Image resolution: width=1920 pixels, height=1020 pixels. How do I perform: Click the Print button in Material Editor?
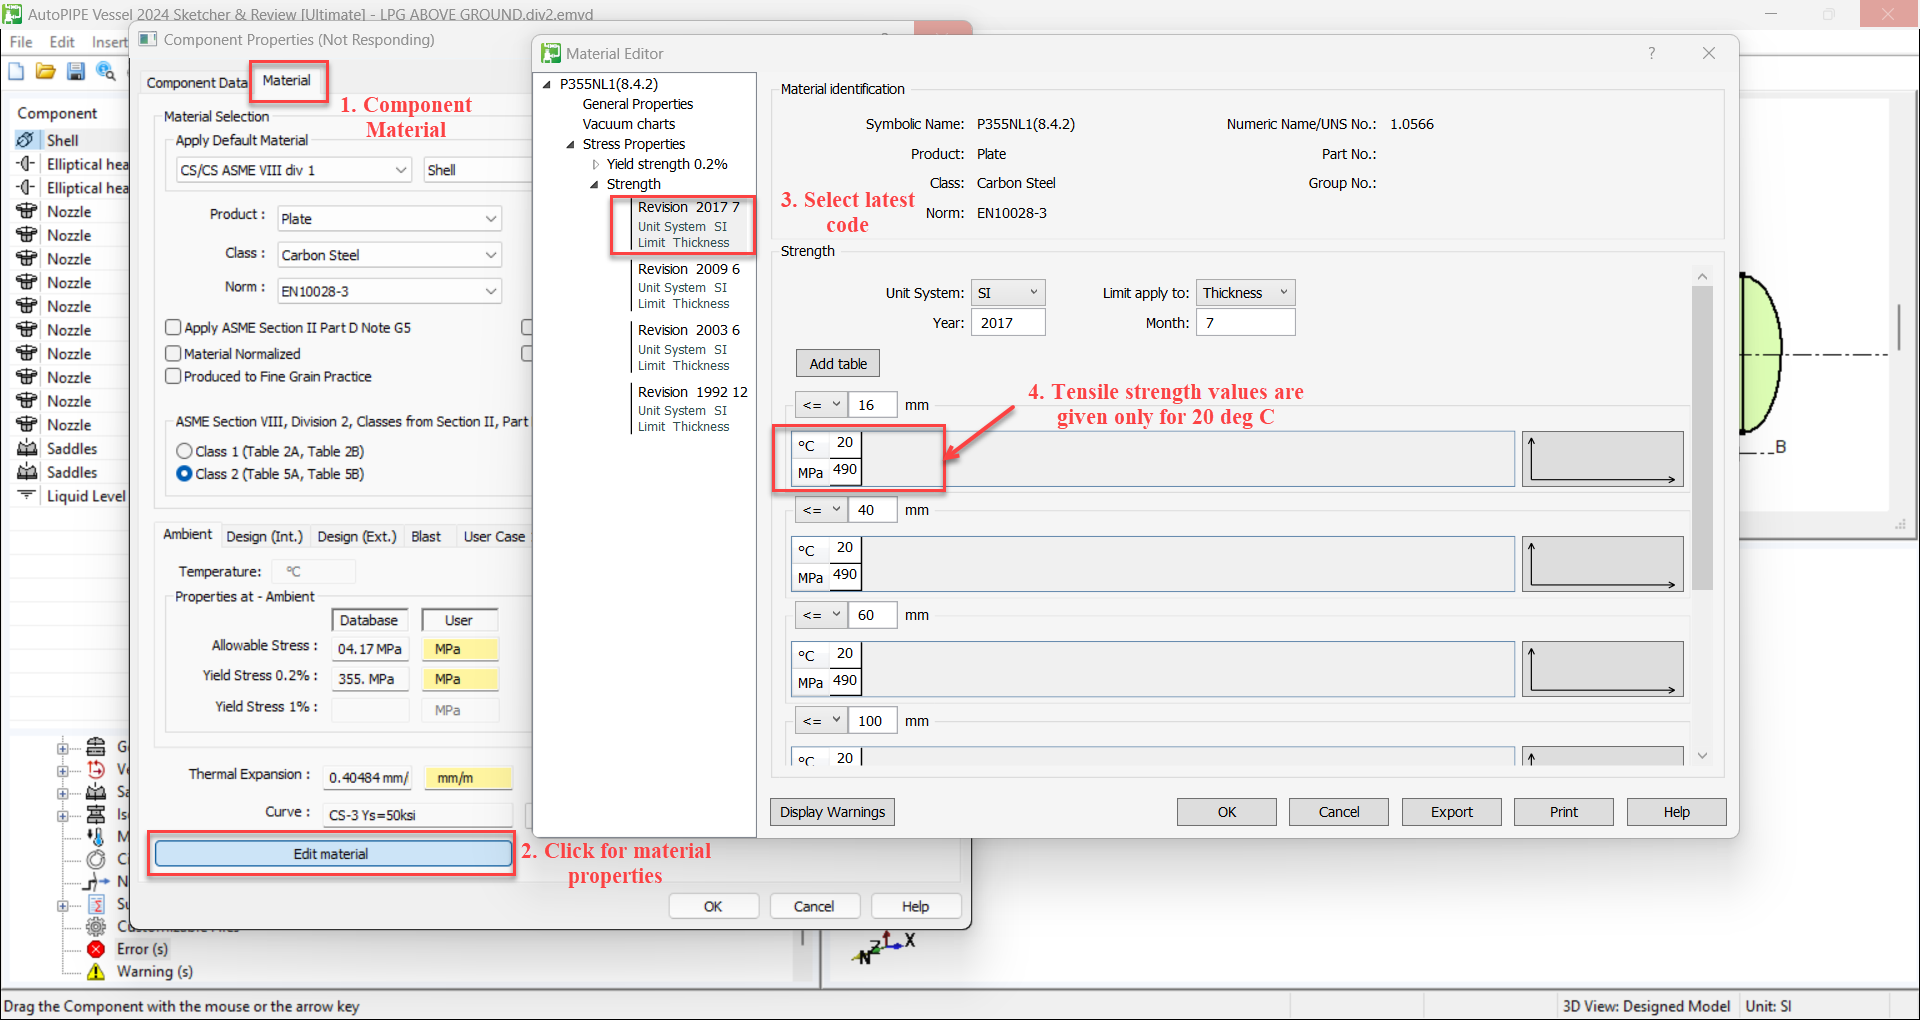pyautogui.click(x=1563, y=812)
